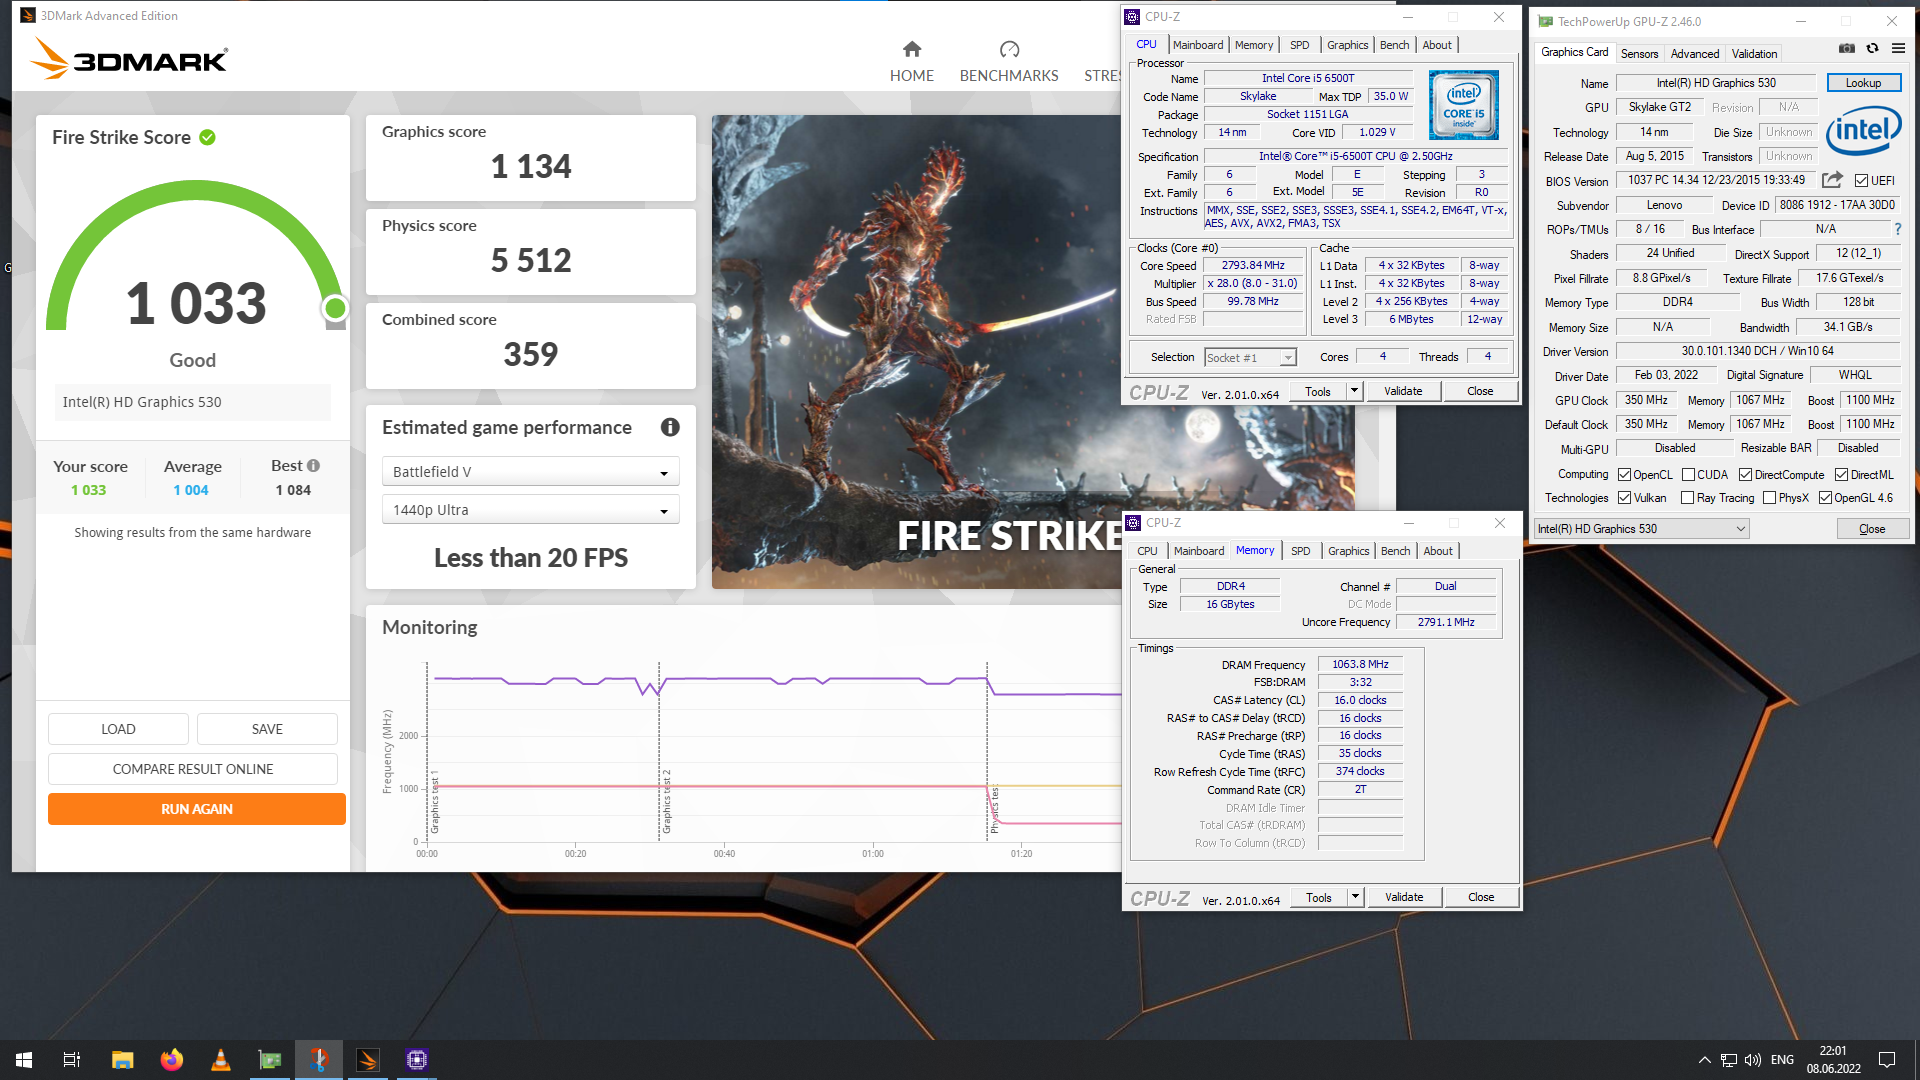1920x1080 pixels.
Task: Switch to 3DMark via the taskbar icon
Action: point(368,1060)
